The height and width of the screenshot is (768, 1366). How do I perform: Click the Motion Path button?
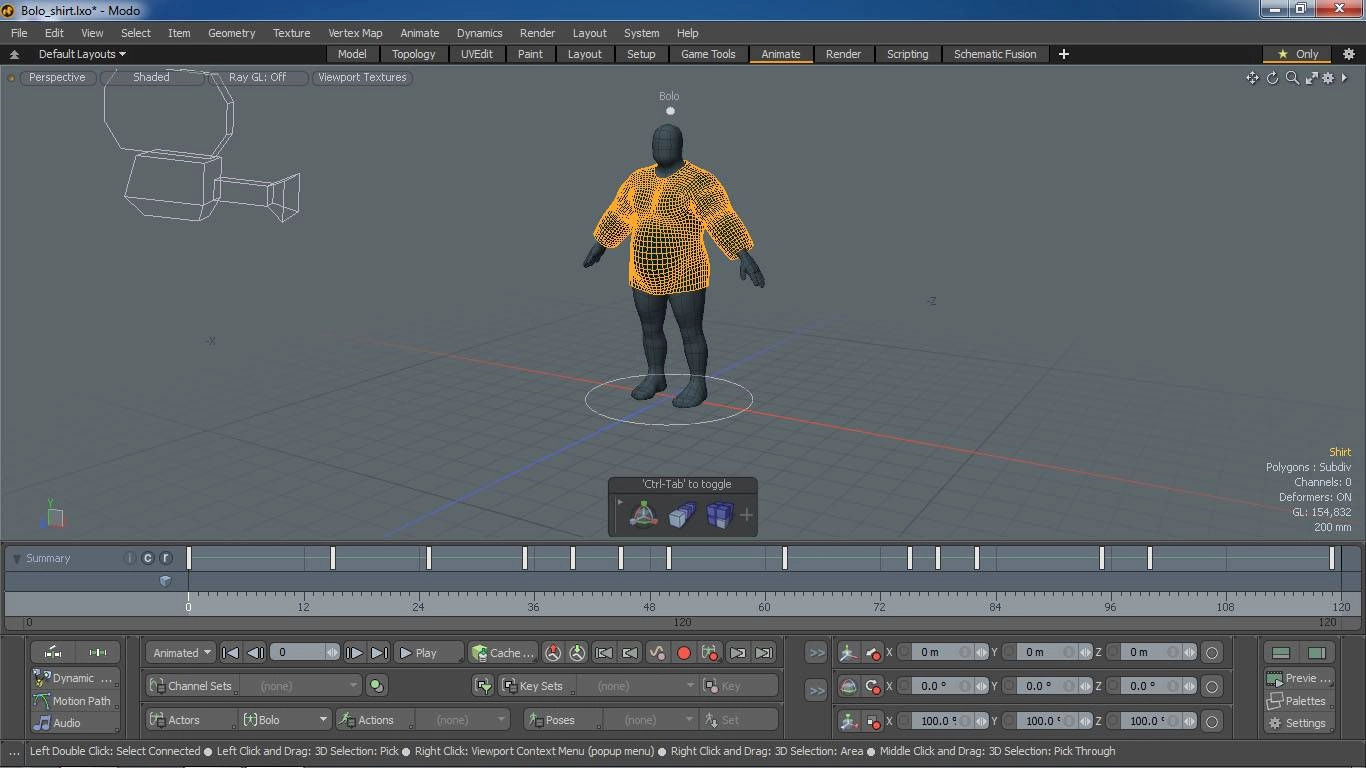[x=74, y=701]
